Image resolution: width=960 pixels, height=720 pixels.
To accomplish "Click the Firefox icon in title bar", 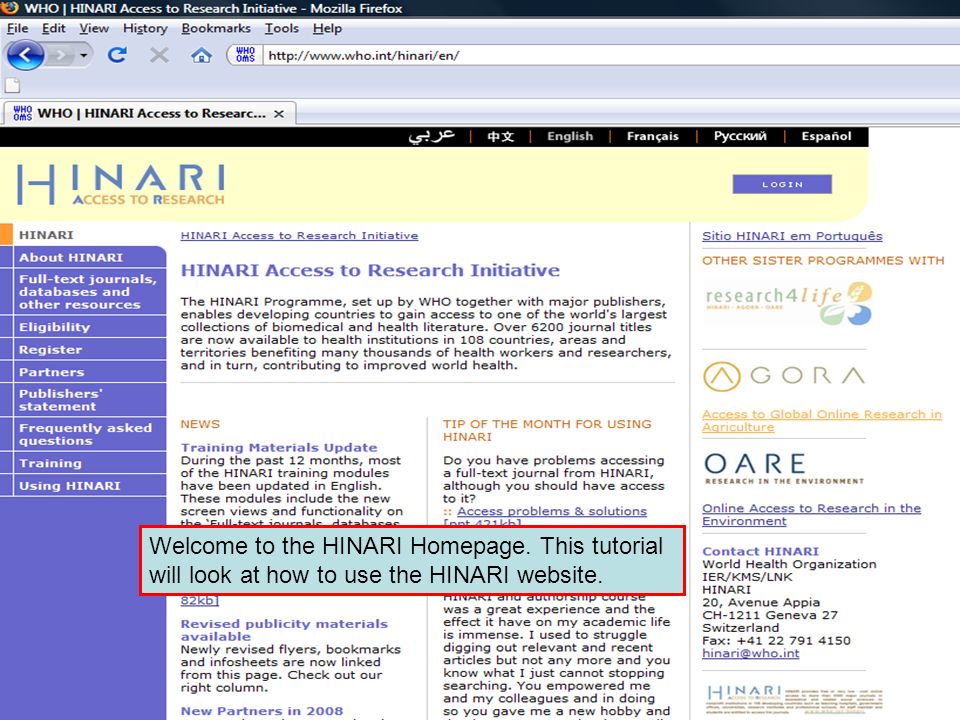I will [9, 8].
